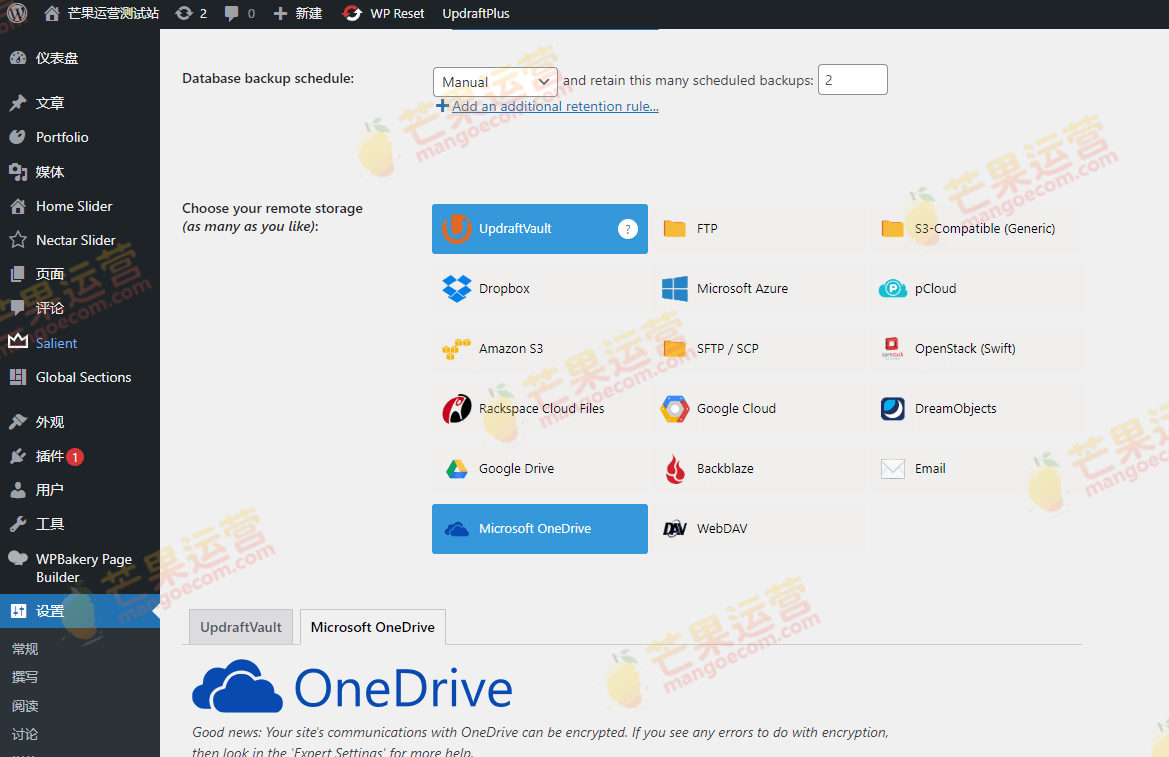Screen dimensions: 1169x757
Task: Click the plugins update badge showing 1
Action: coord(75,456)
